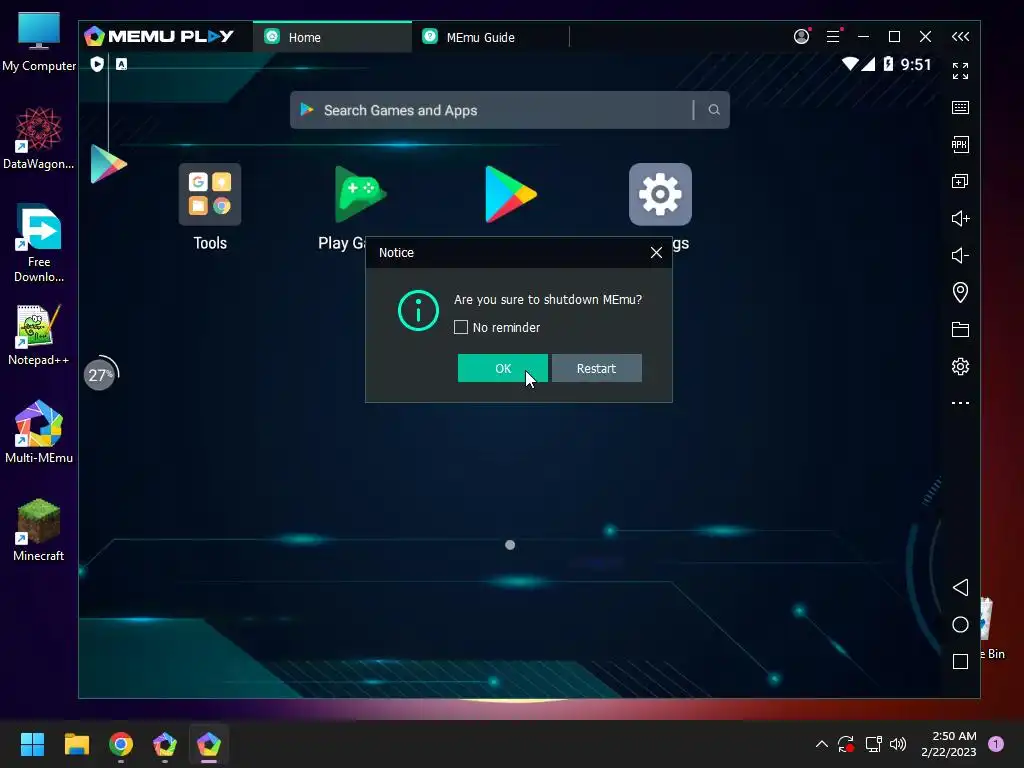Open the Multi-MEmu desktop shortcut
This screenshot has height=768, width=1024.
point(39,432)
